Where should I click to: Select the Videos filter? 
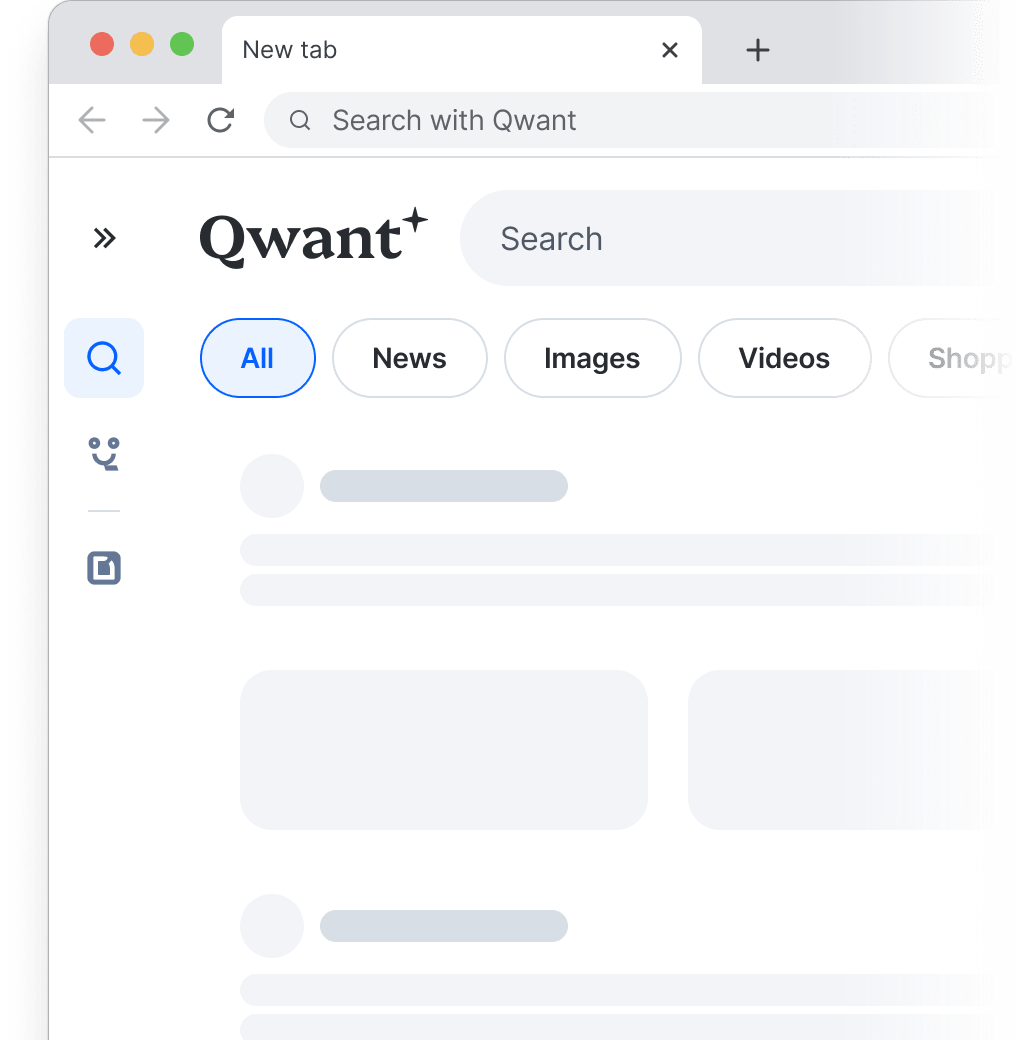pyautogui.click(x=784, y=358)
